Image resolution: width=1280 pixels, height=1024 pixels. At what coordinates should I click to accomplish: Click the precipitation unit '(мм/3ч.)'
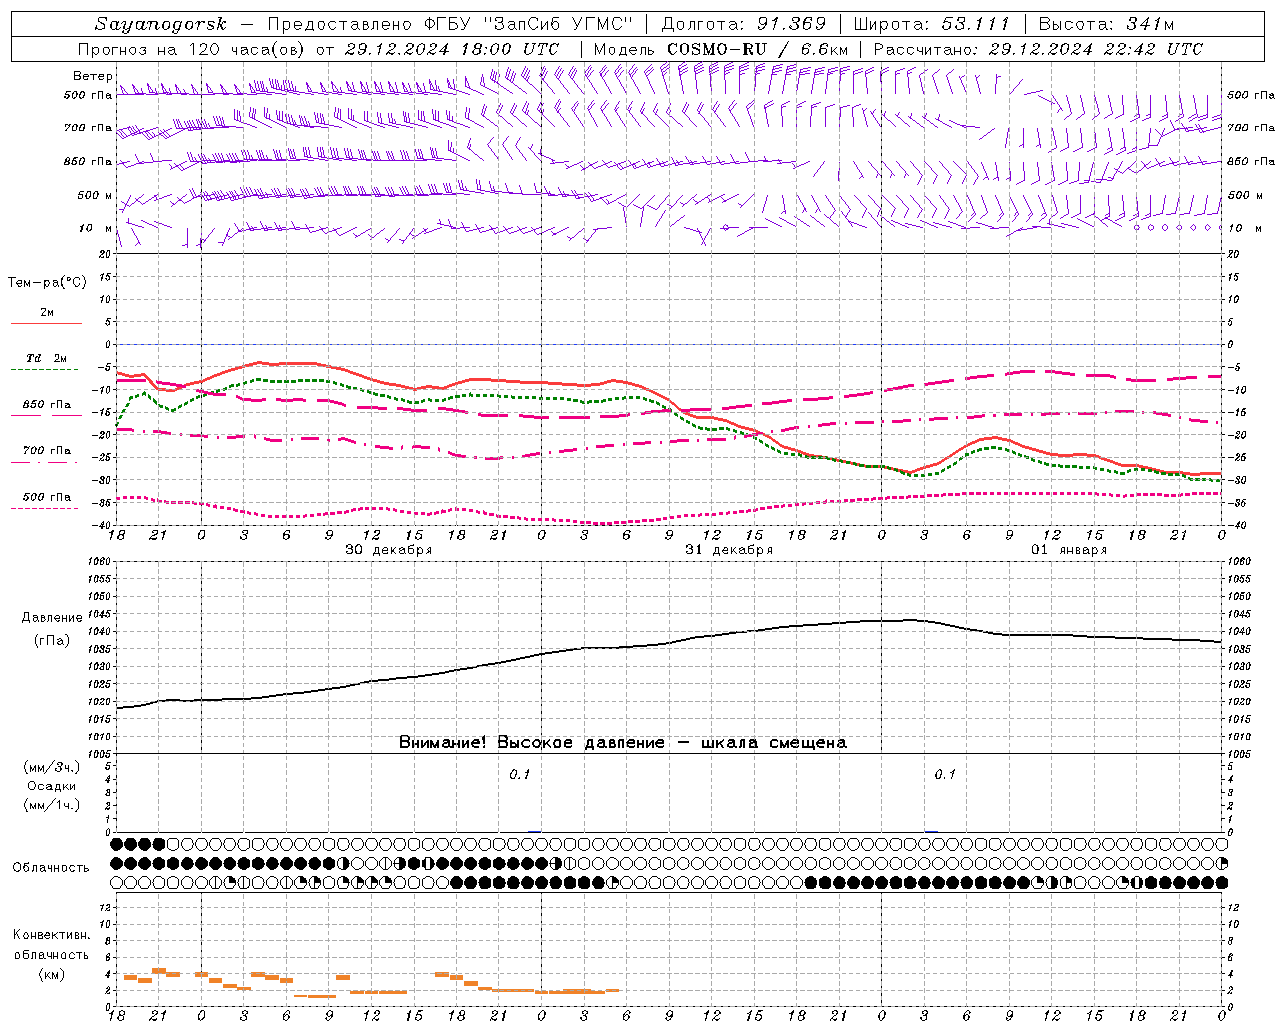pyautogui.click(x=52, y=768)
